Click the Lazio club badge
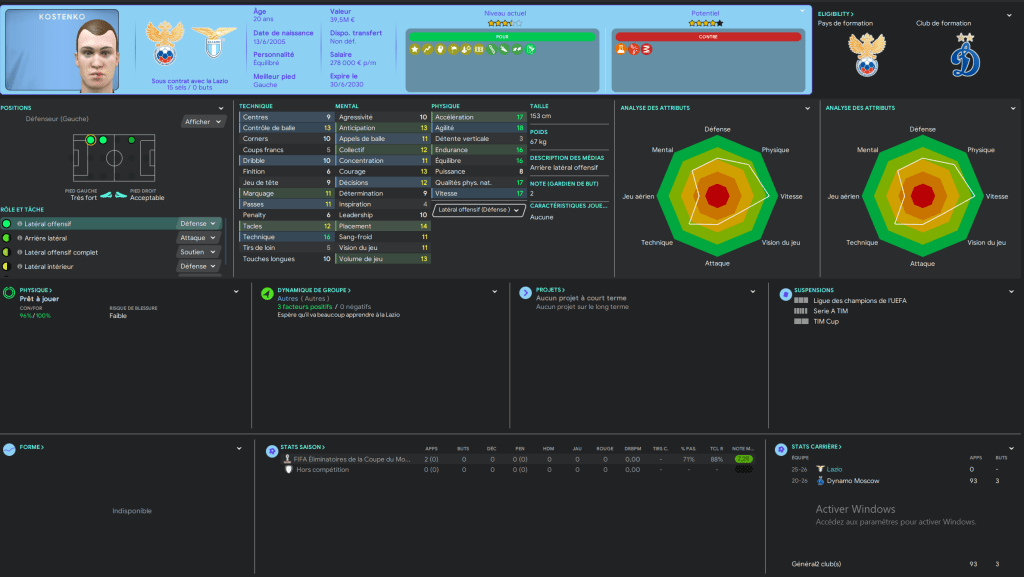 [207, 47]
